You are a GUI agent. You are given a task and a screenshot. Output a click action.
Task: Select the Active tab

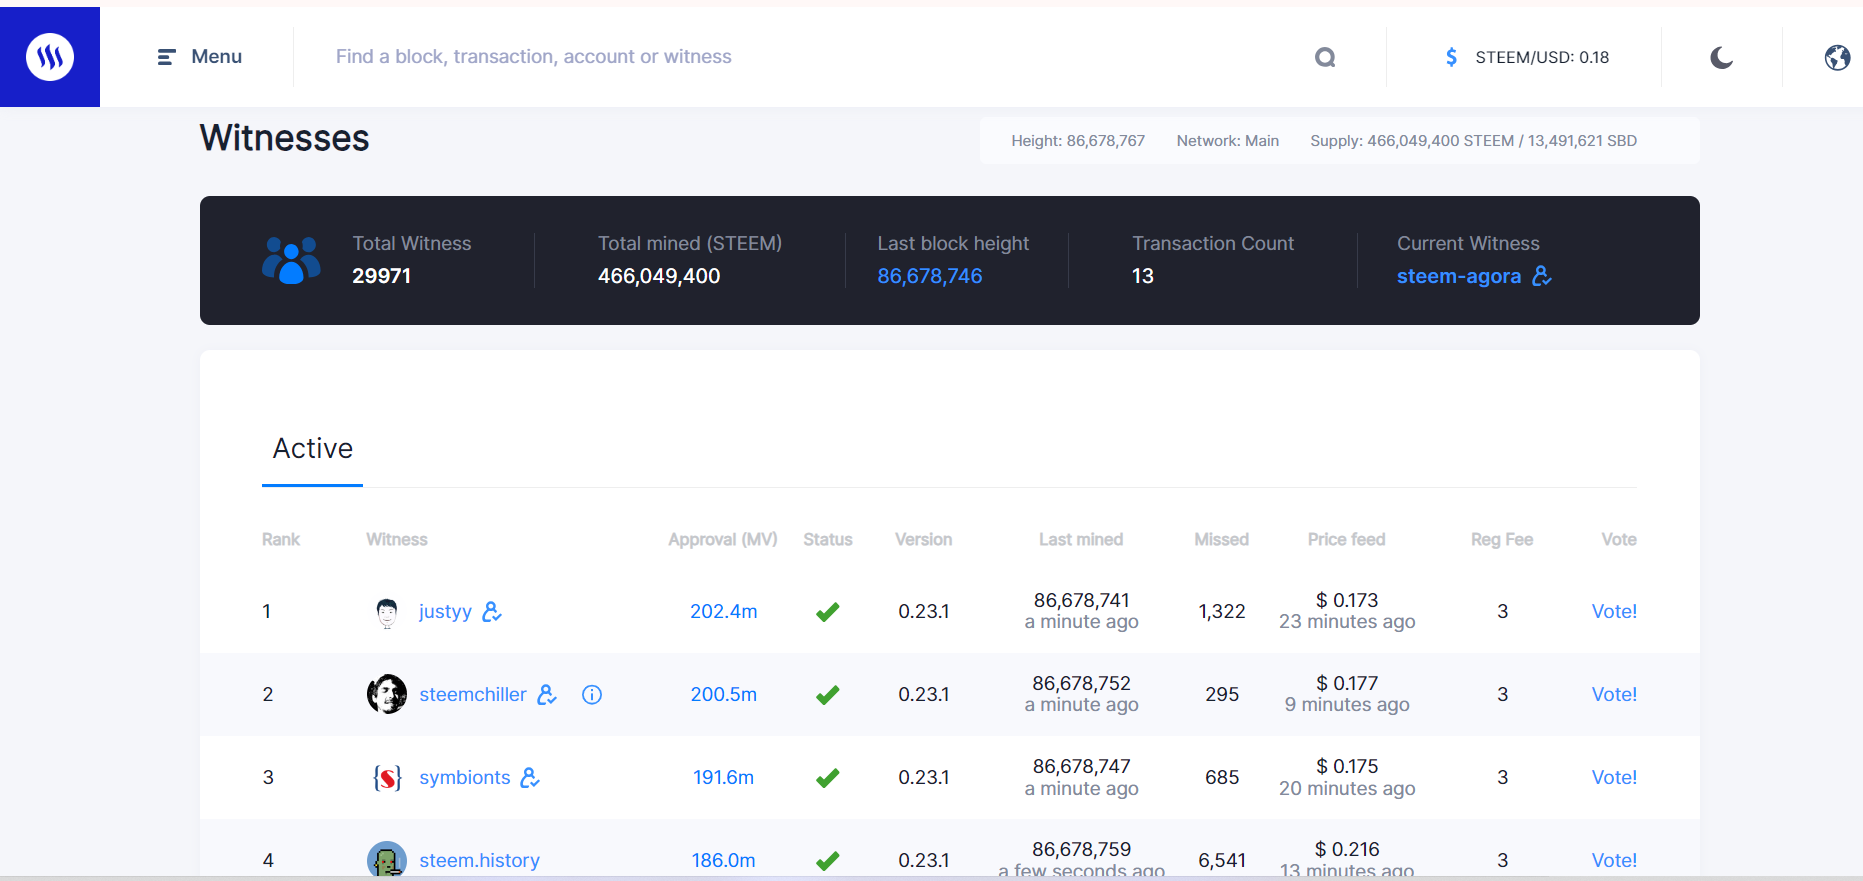[x=313, y=448]
